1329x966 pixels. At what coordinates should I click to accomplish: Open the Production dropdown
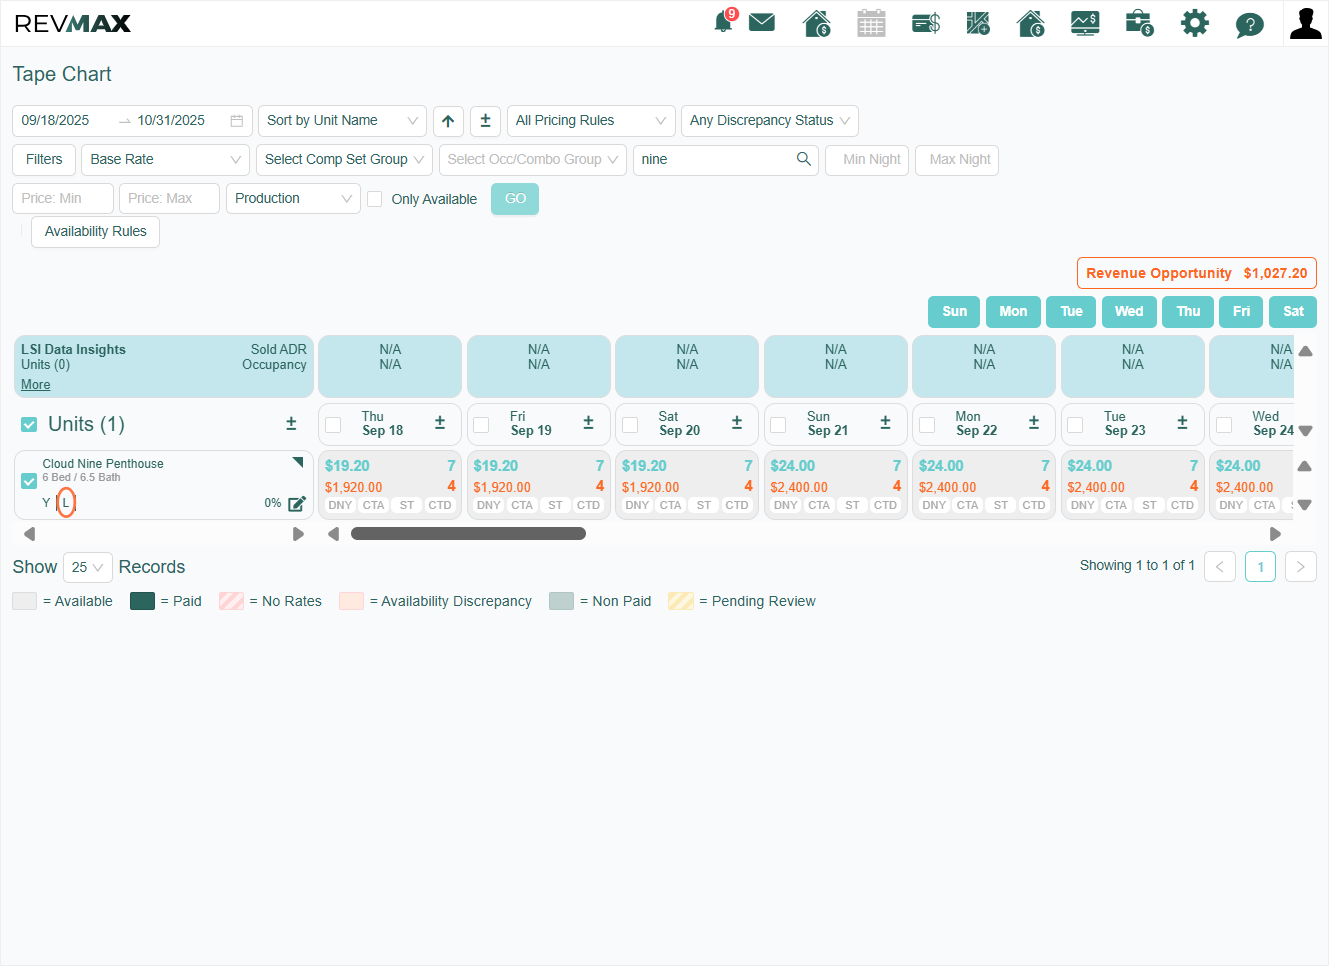293,199
